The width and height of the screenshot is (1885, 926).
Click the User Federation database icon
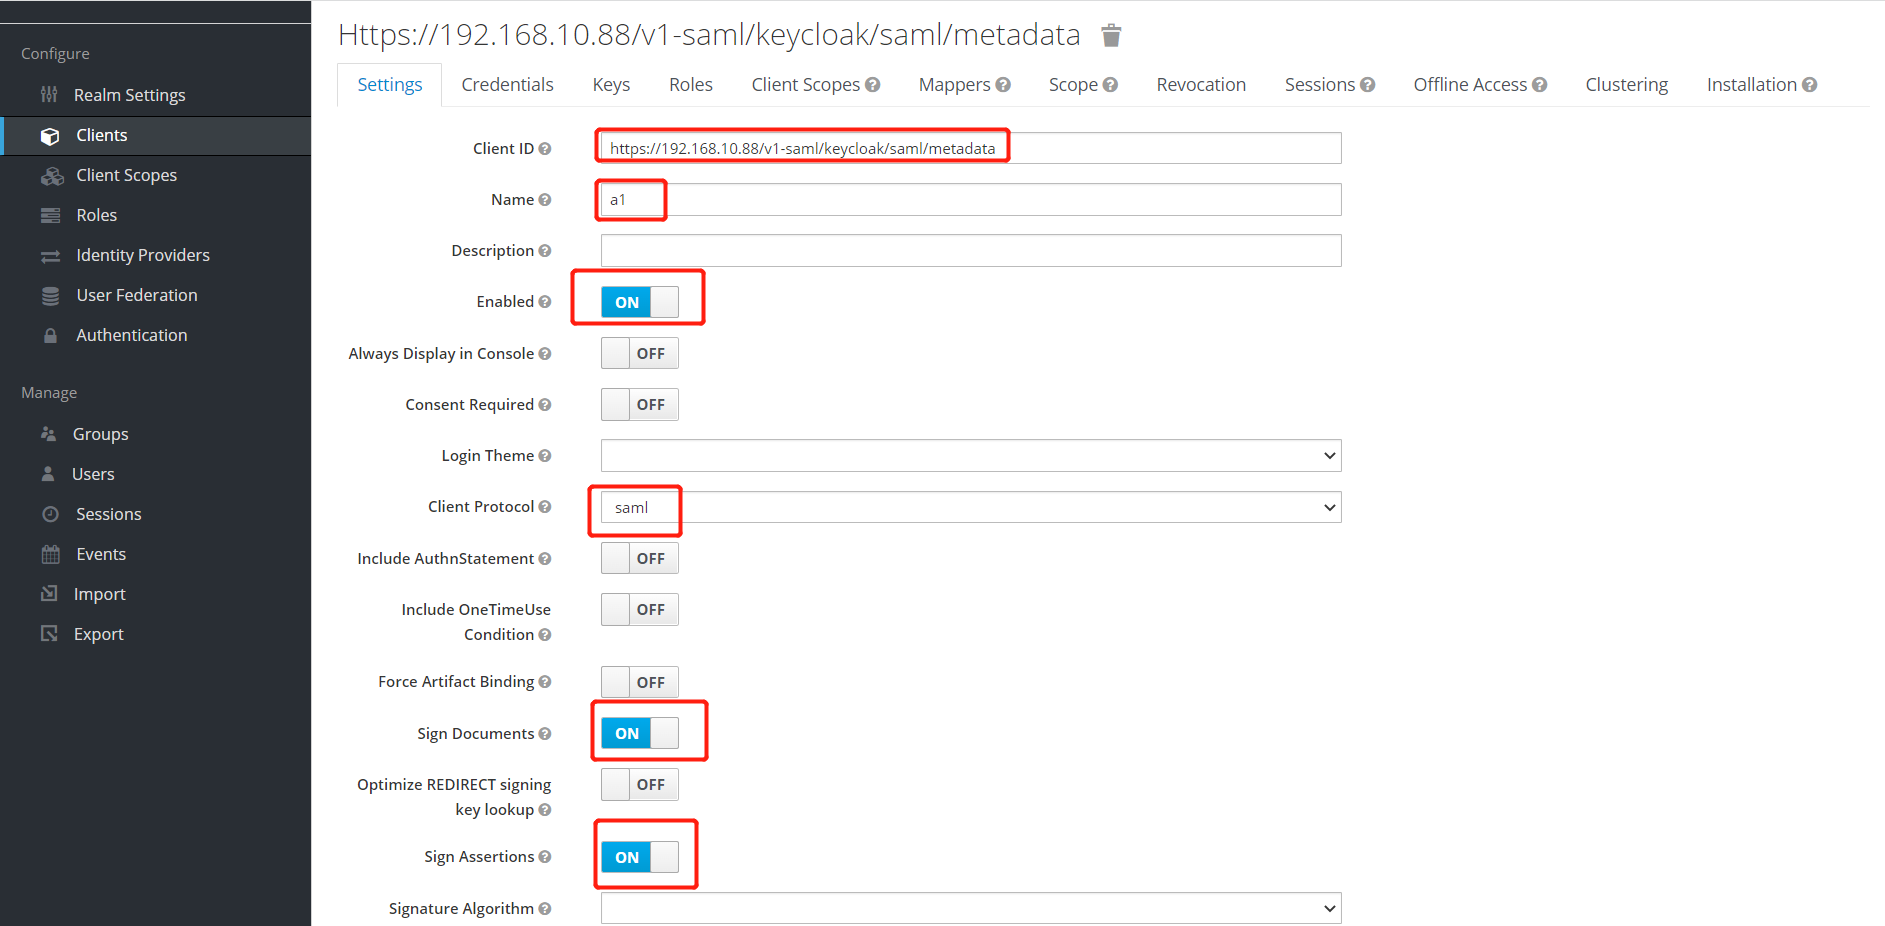50,296
